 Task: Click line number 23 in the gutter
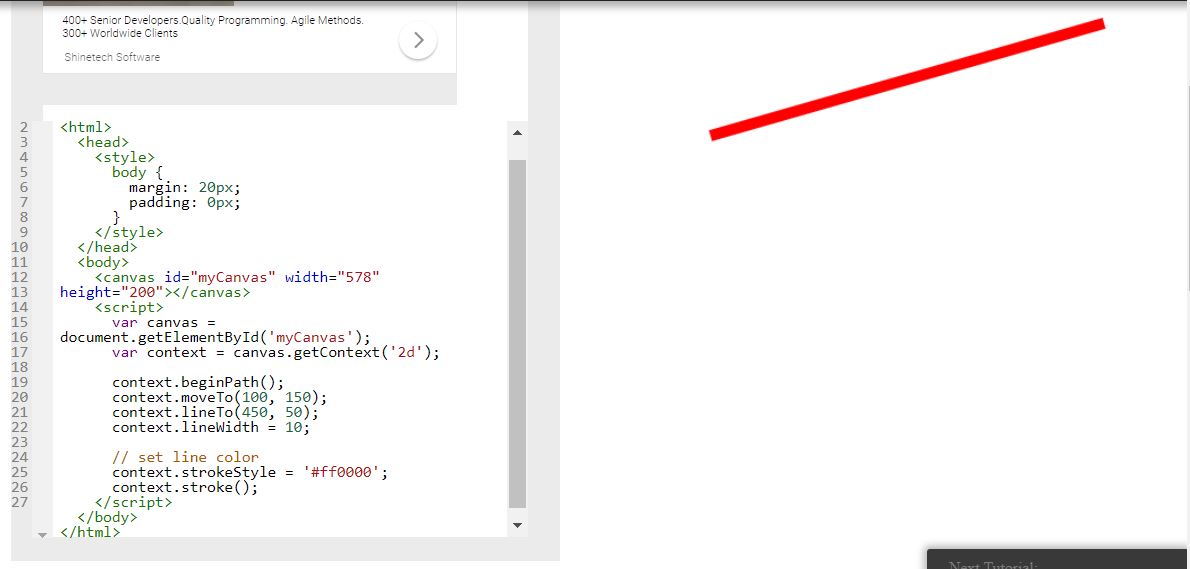(20, 442)
